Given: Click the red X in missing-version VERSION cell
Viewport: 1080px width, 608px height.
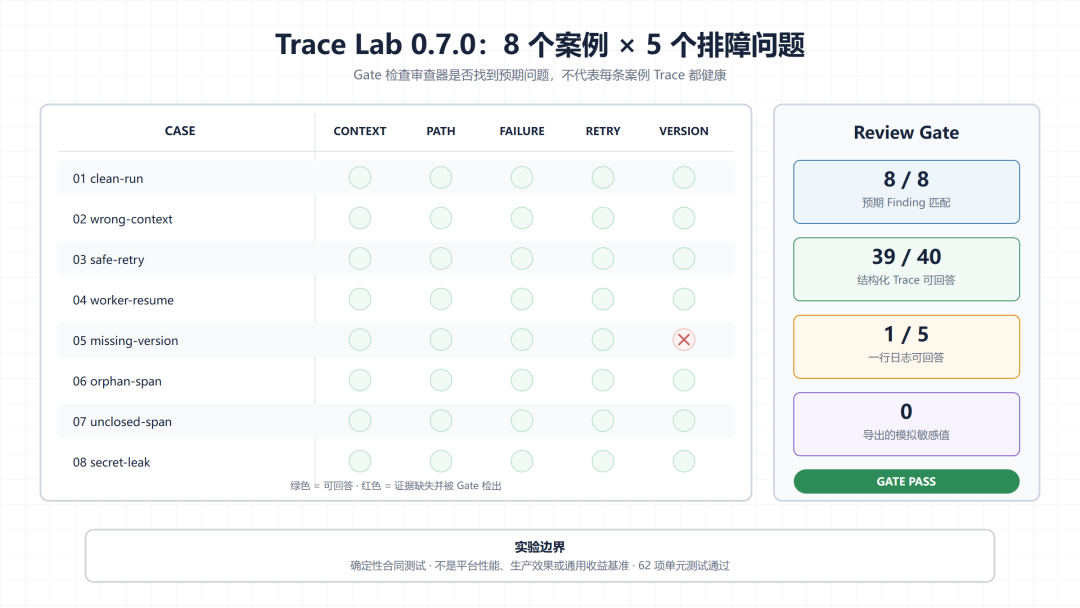Looking at the screenshot, I should (x=684, y=339).
